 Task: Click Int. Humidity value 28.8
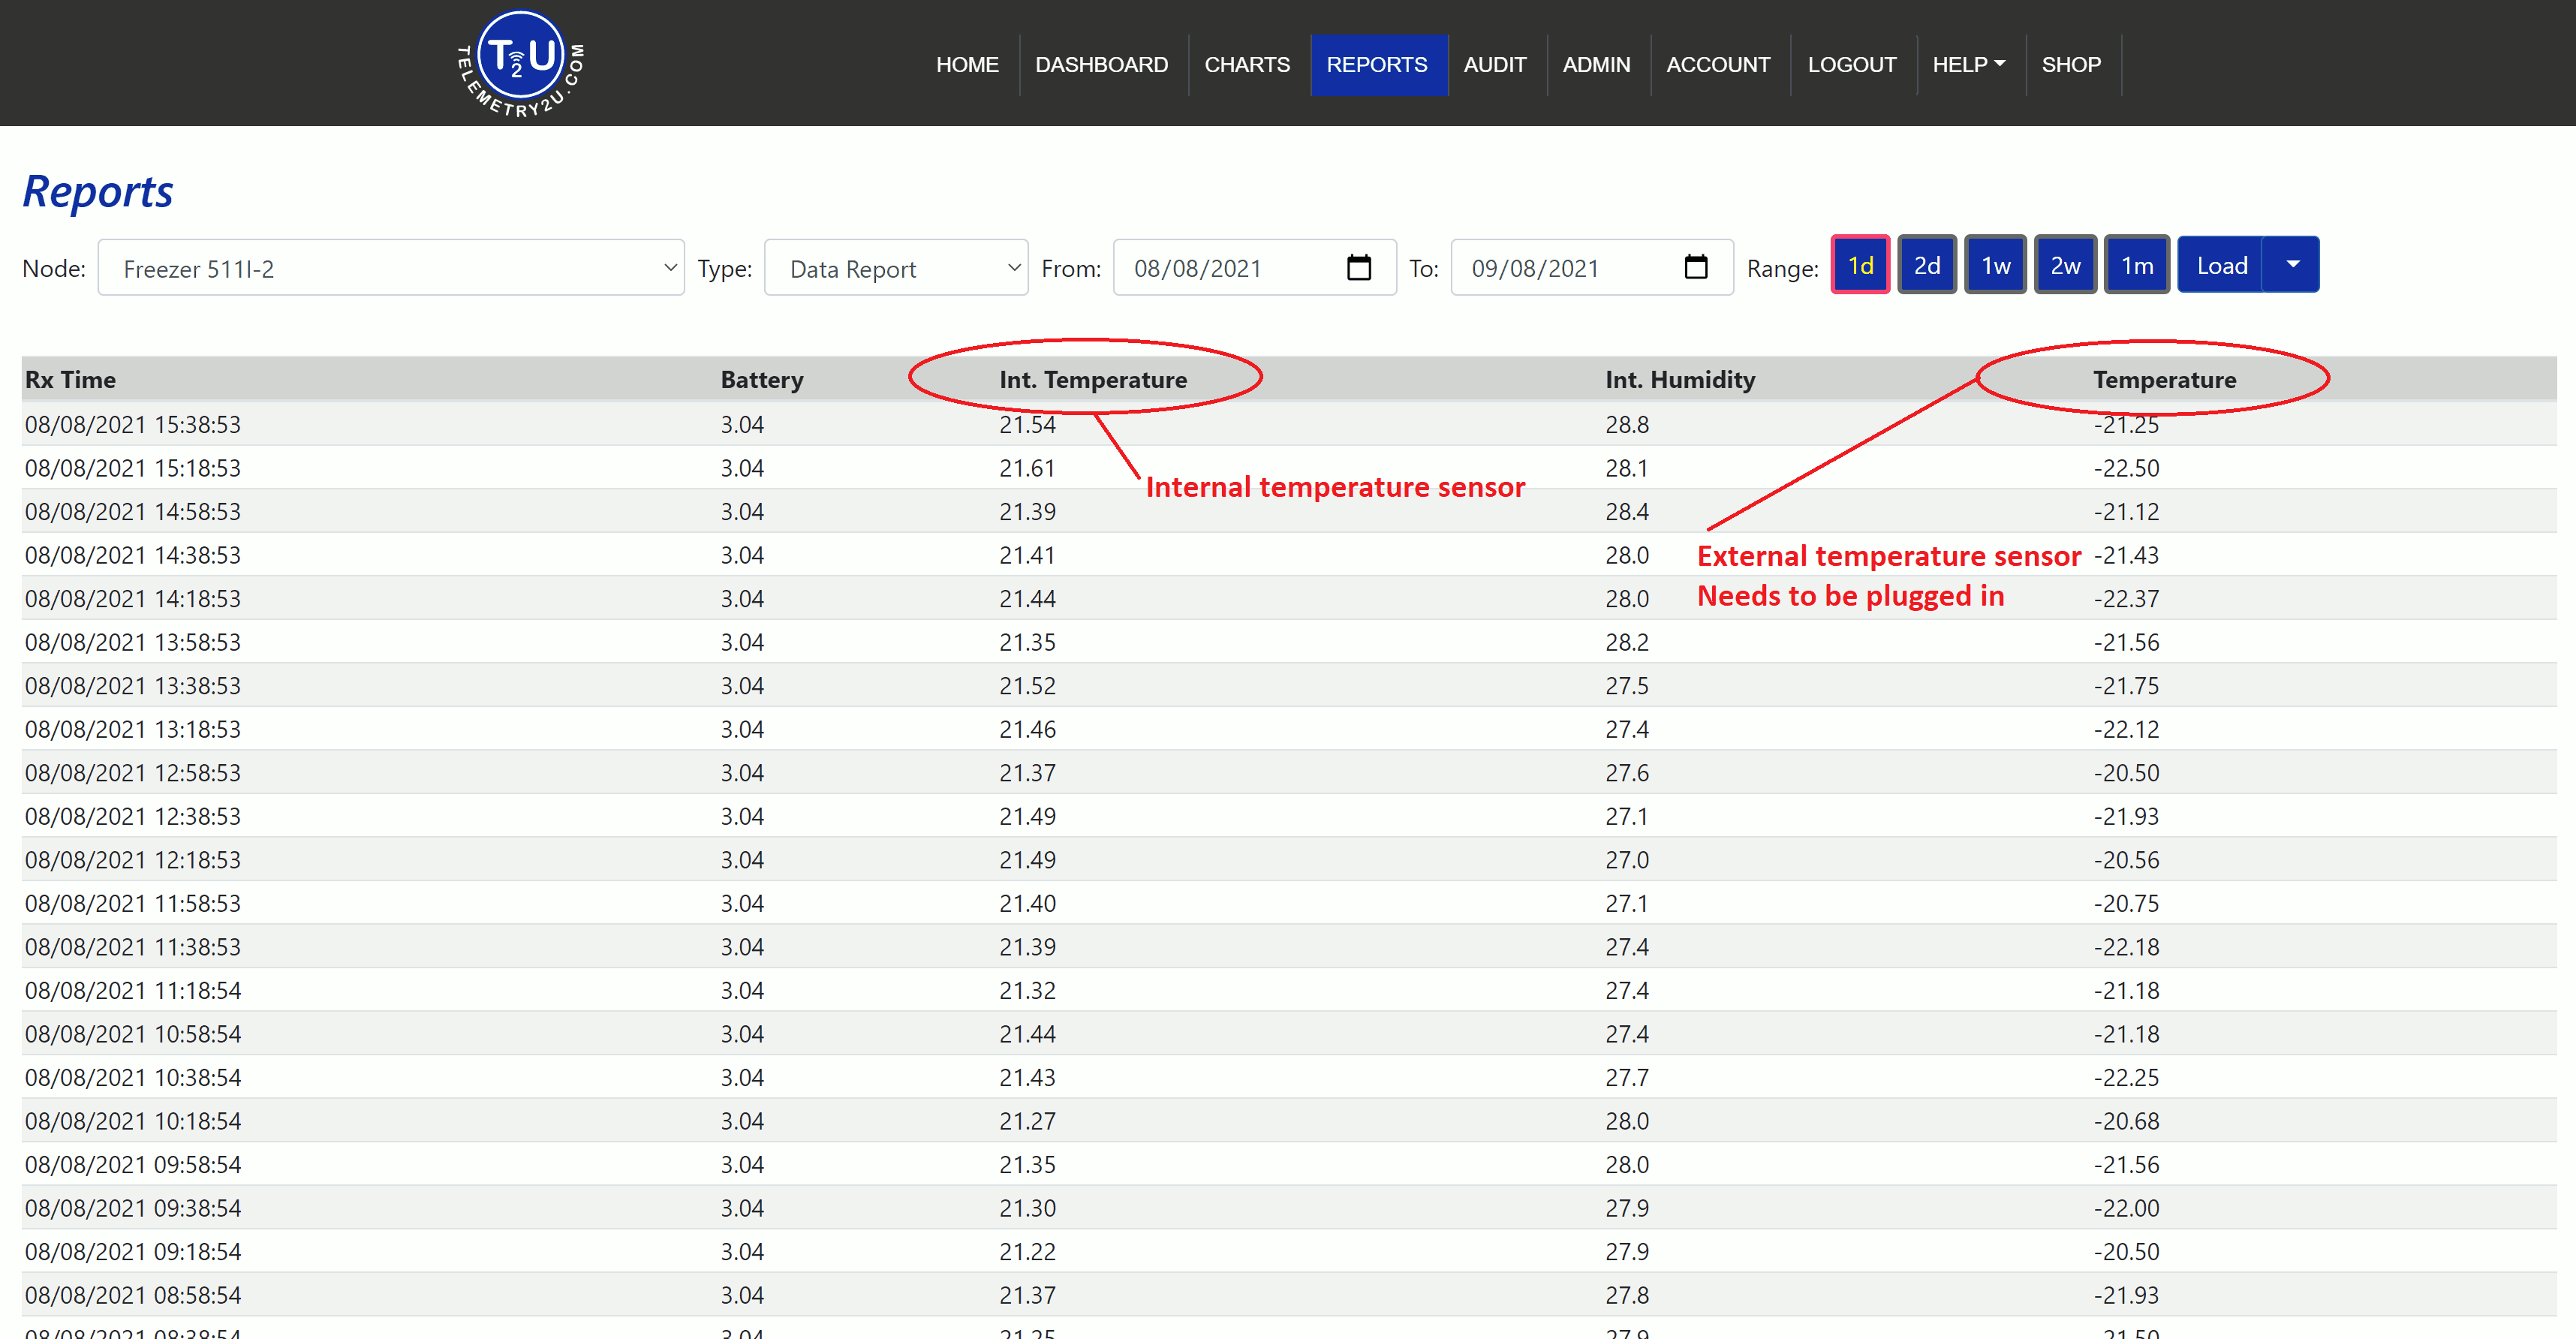click(1627, 425)
